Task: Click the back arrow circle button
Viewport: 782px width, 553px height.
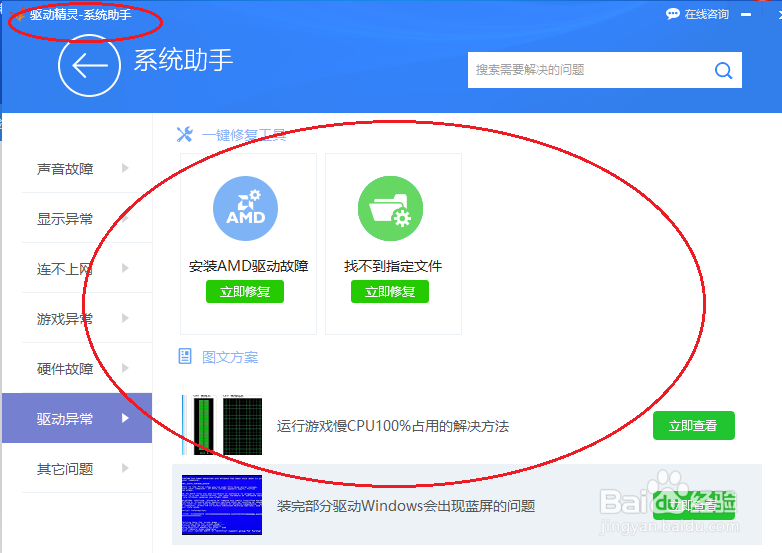Action: click(89, 65)
